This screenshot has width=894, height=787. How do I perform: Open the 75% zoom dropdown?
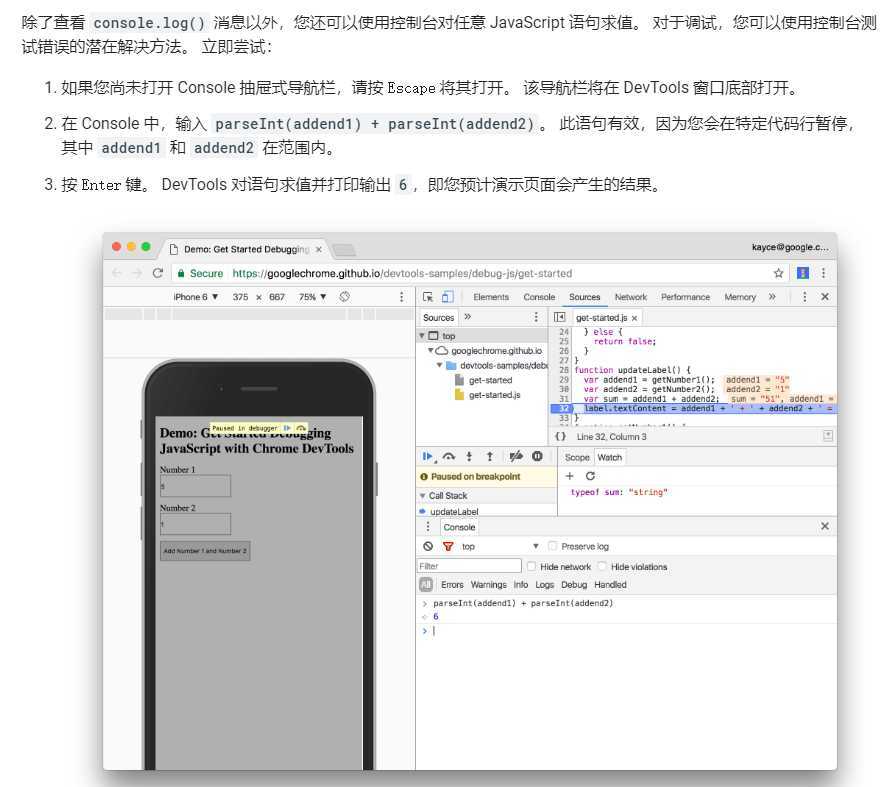coord(312,297)
